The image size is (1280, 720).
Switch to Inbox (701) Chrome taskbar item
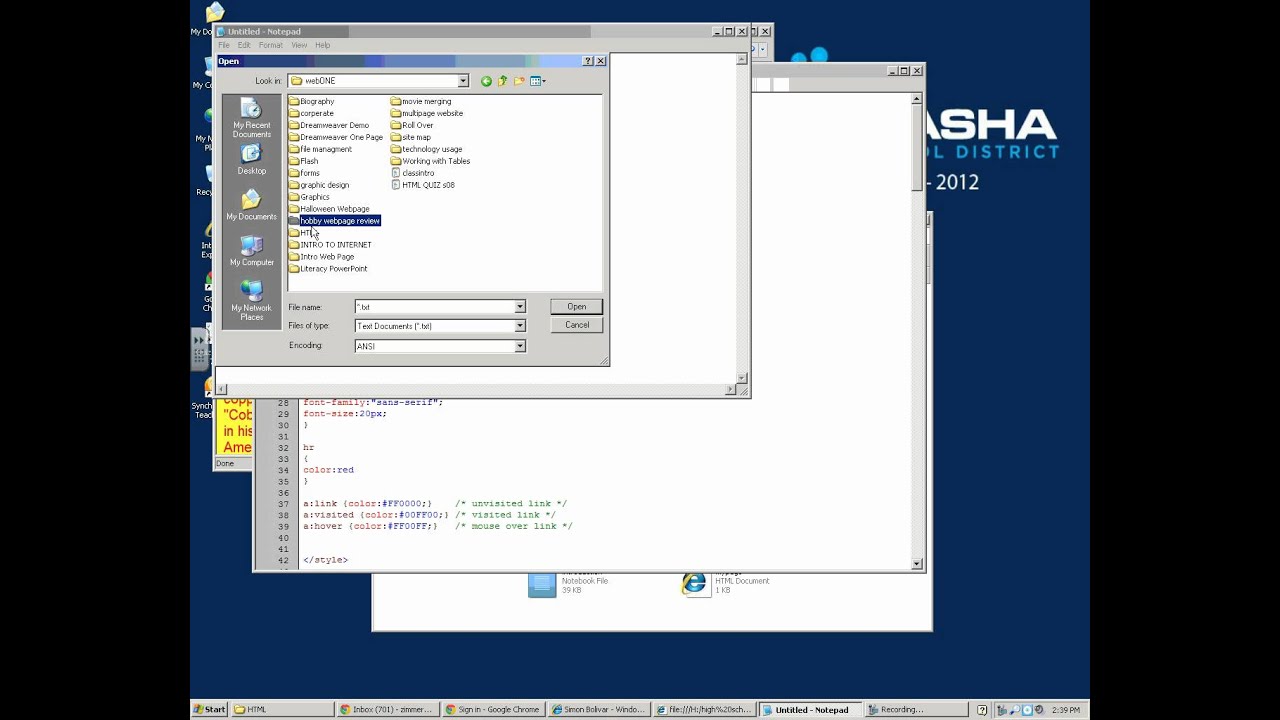pyautogui.click(x=387, y=710)
